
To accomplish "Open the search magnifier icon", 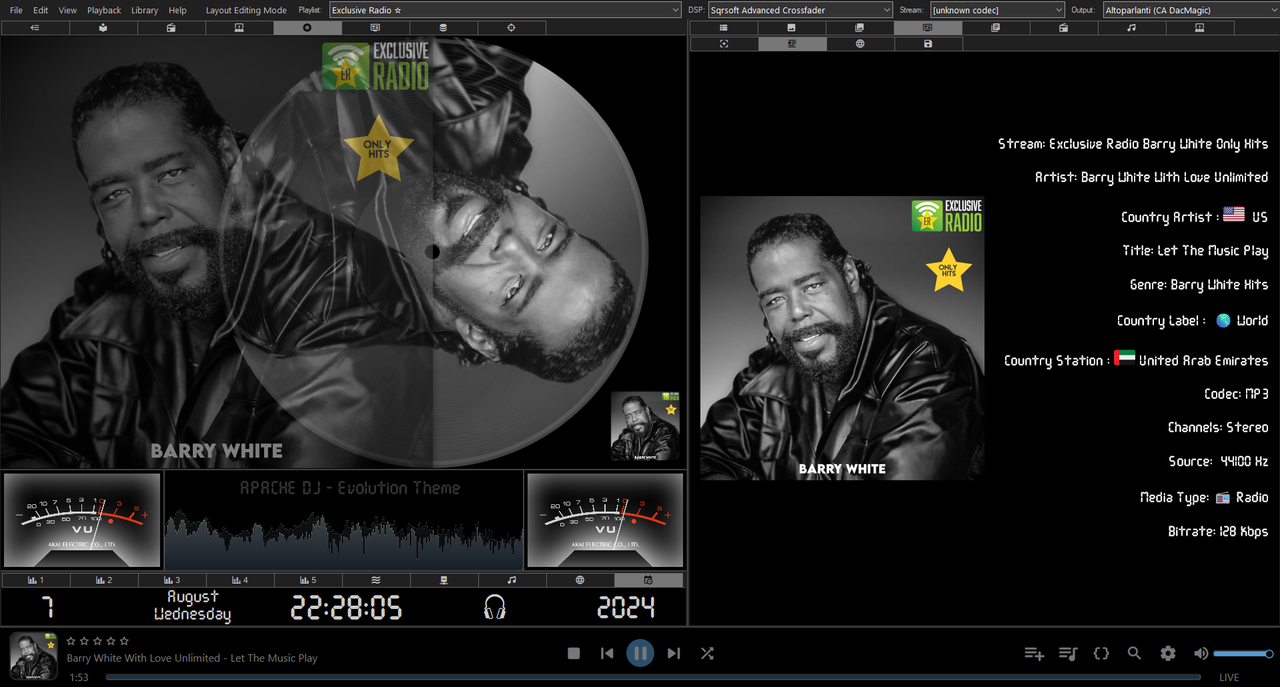I will pos(1134,653).
